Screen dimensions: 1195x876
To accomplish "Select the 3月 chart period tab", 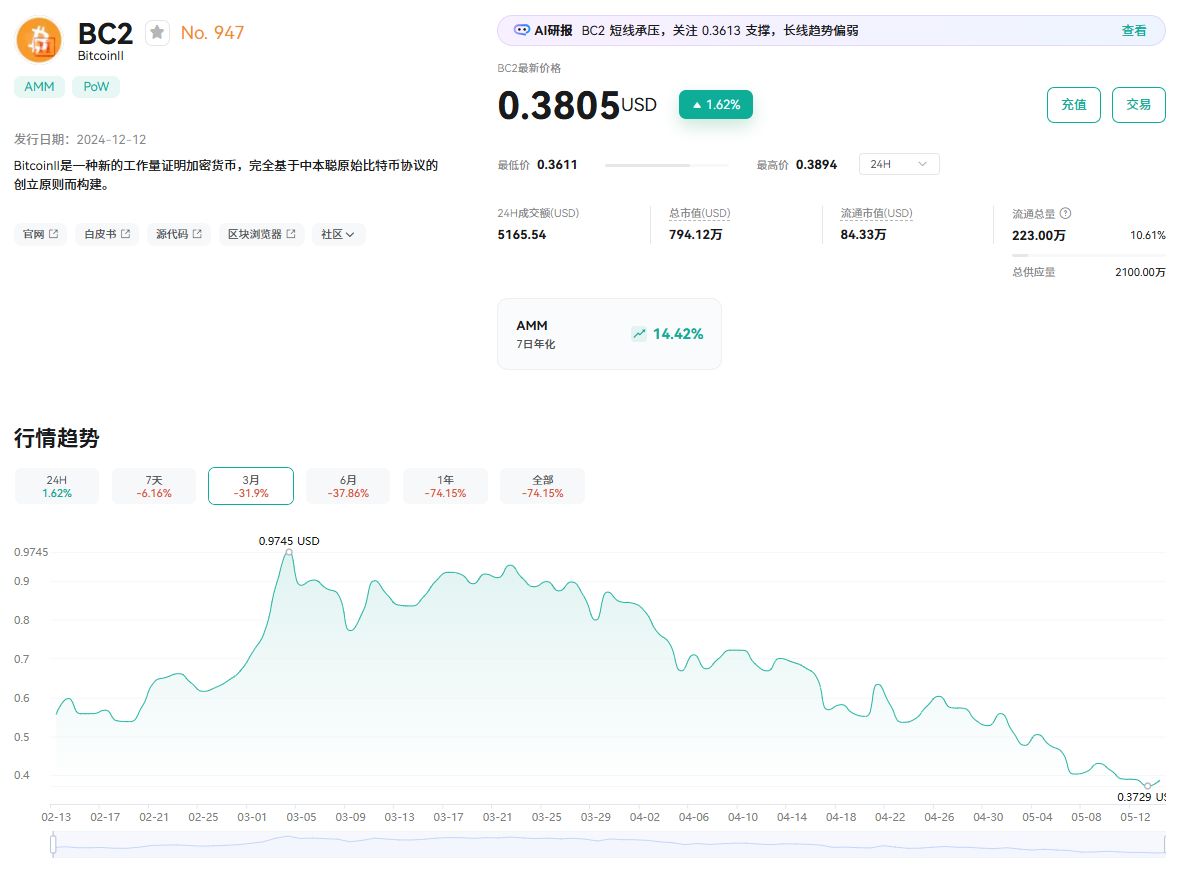I will click(251, 486).
